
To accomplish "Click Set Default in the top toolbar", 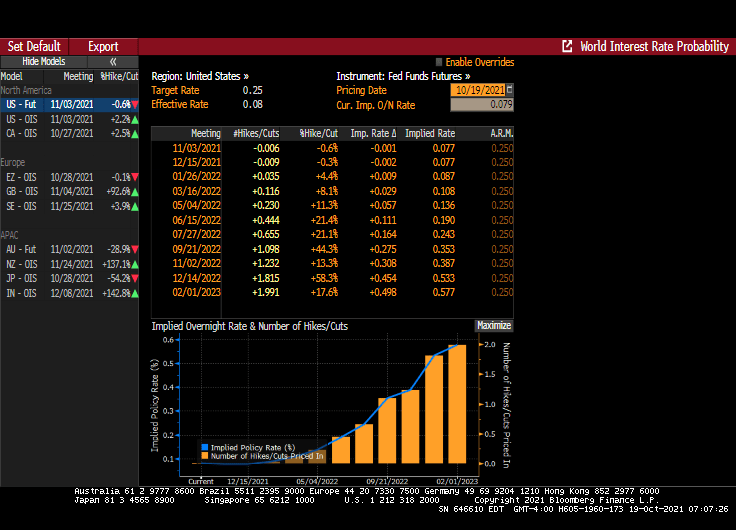I will point(34,46).
